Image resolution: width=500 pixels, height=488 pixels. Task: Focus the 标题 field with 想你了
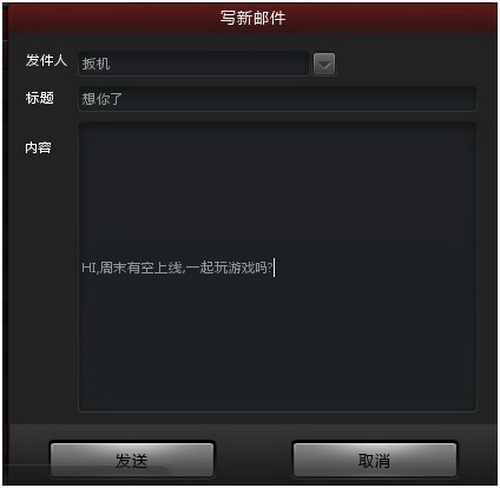click(x=277, y=99)
